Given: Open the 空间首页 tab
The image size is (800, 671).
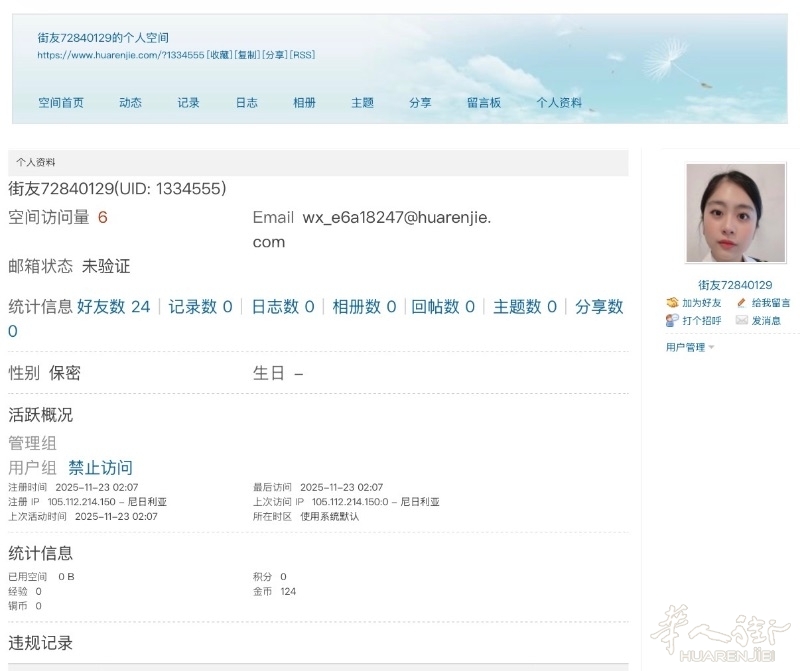Looking at the screenshot, I should (61, 102).
